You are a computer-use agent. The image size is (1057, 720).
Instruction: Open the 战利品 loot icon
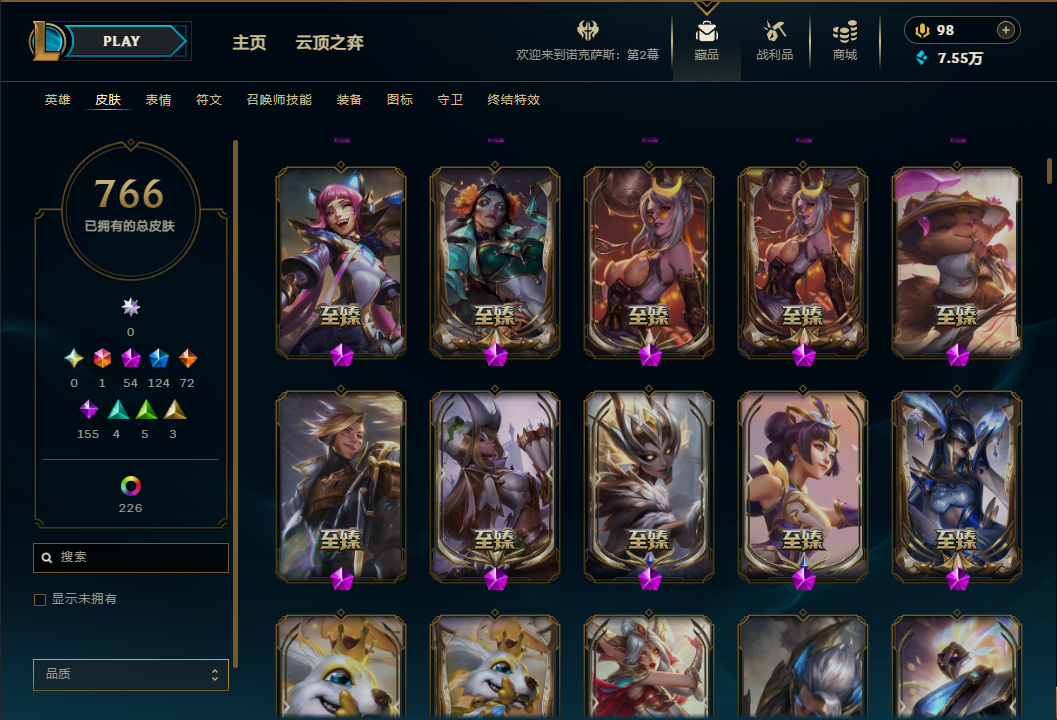775,31
